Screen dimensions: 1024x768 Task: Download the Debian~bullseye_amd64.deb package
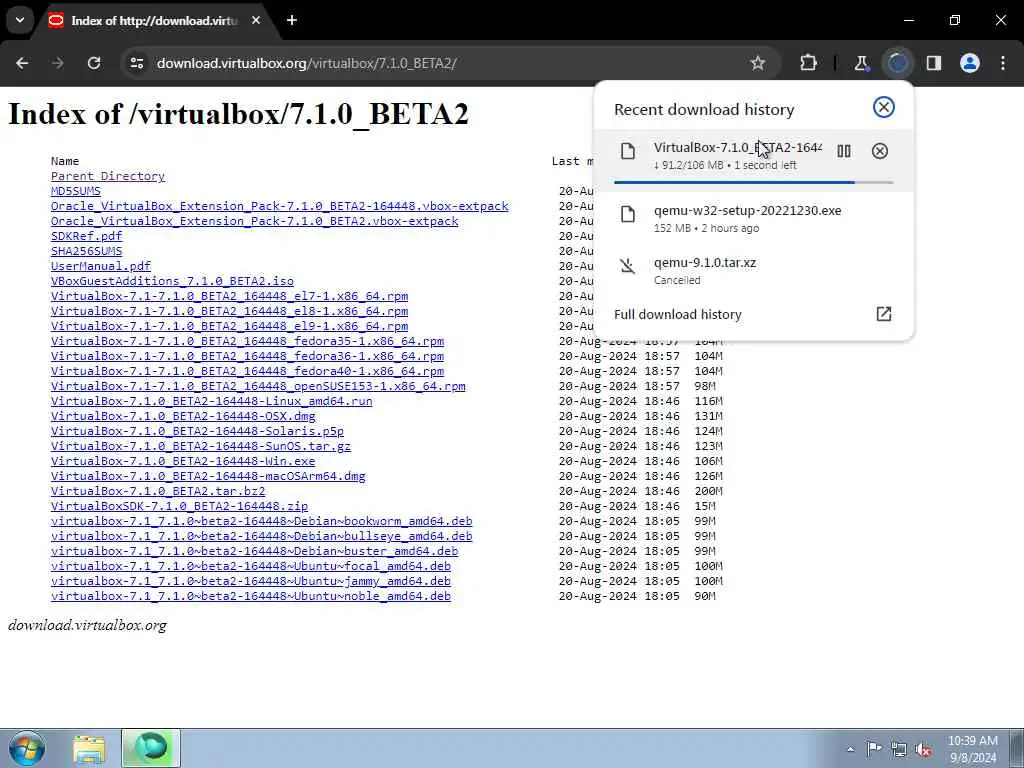262,537
